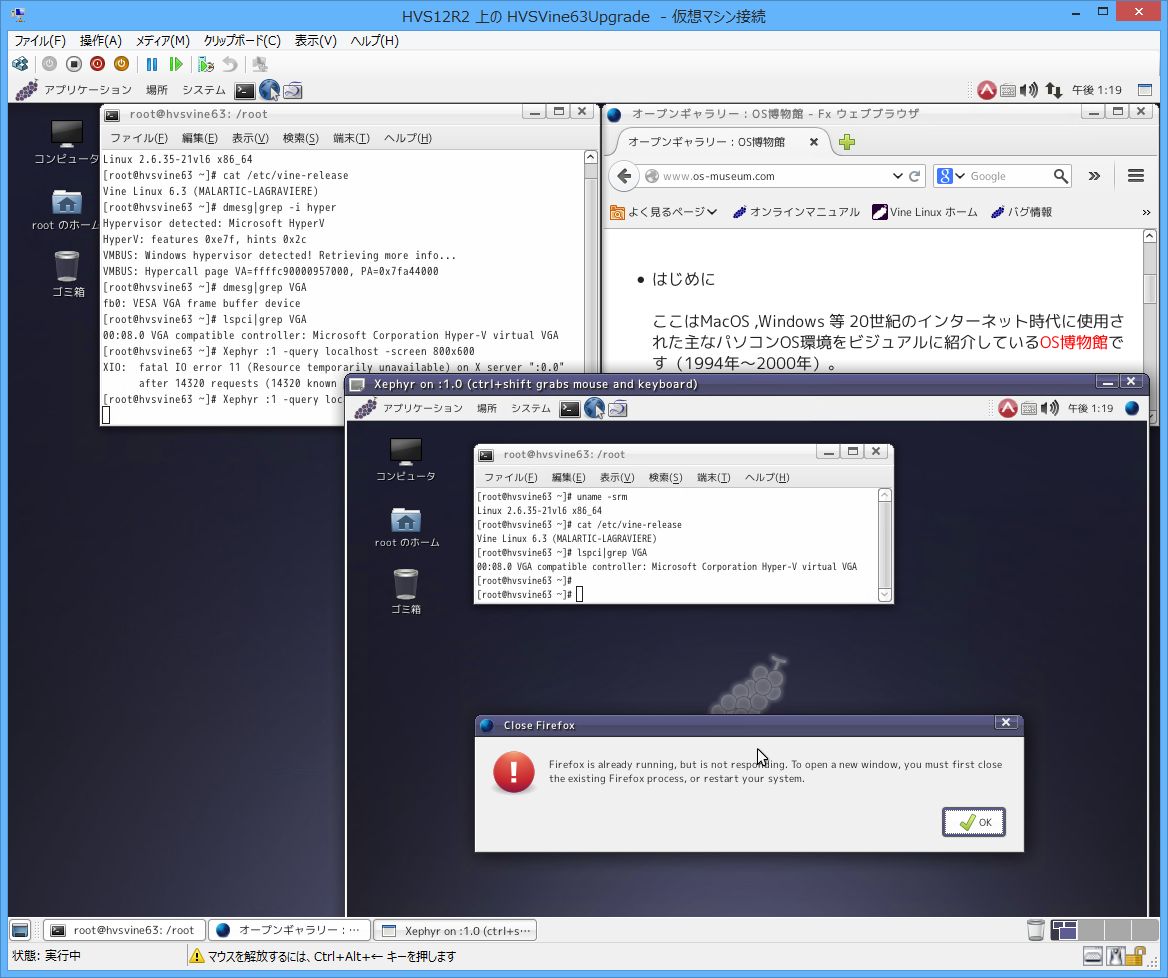Switch to root@hvsvine63 taskbar entry
The height and width of the screenshot is (978, 1168).
tap(124, 930)
